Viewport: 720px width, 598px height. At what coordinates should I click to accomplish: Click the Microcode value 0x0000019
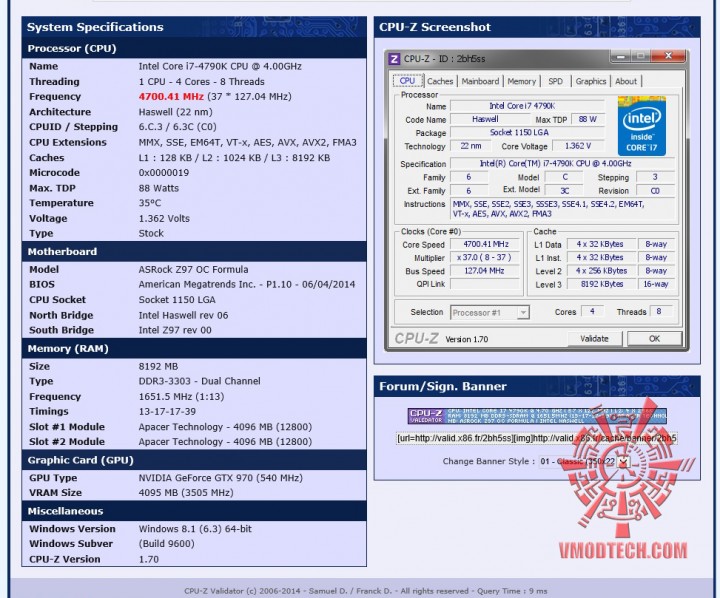163,173
